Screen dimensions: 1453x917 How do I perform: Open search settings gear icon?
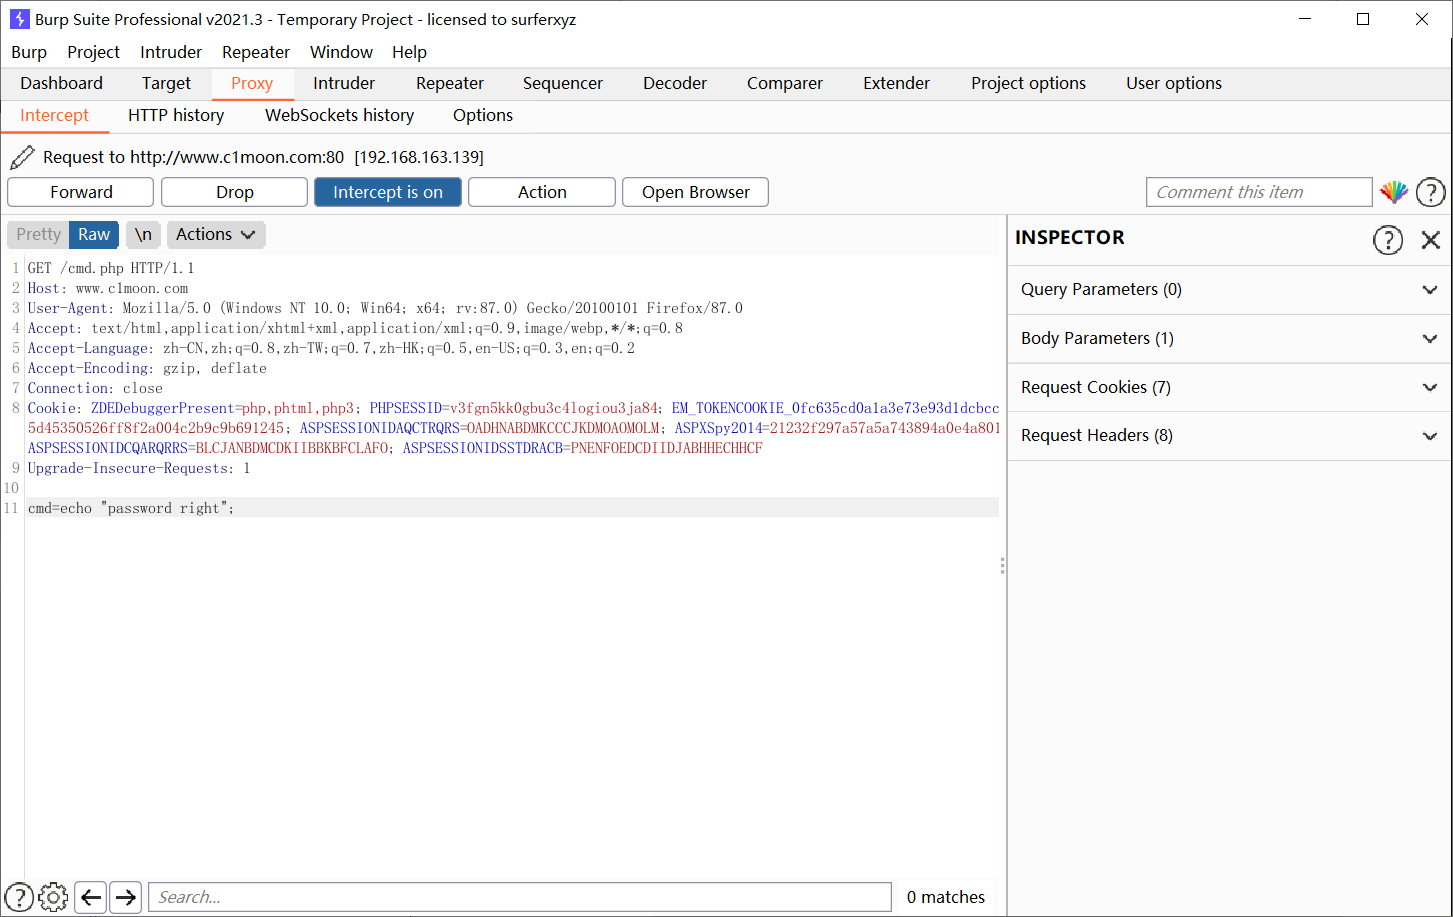(53, 897)
